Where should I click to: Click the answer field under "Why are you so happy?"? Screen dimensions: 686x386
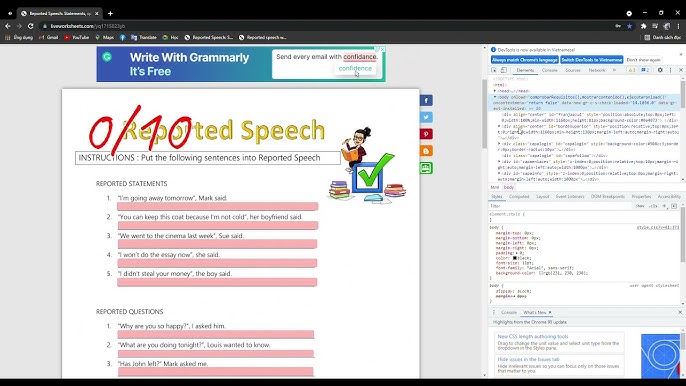pos(216,334)
